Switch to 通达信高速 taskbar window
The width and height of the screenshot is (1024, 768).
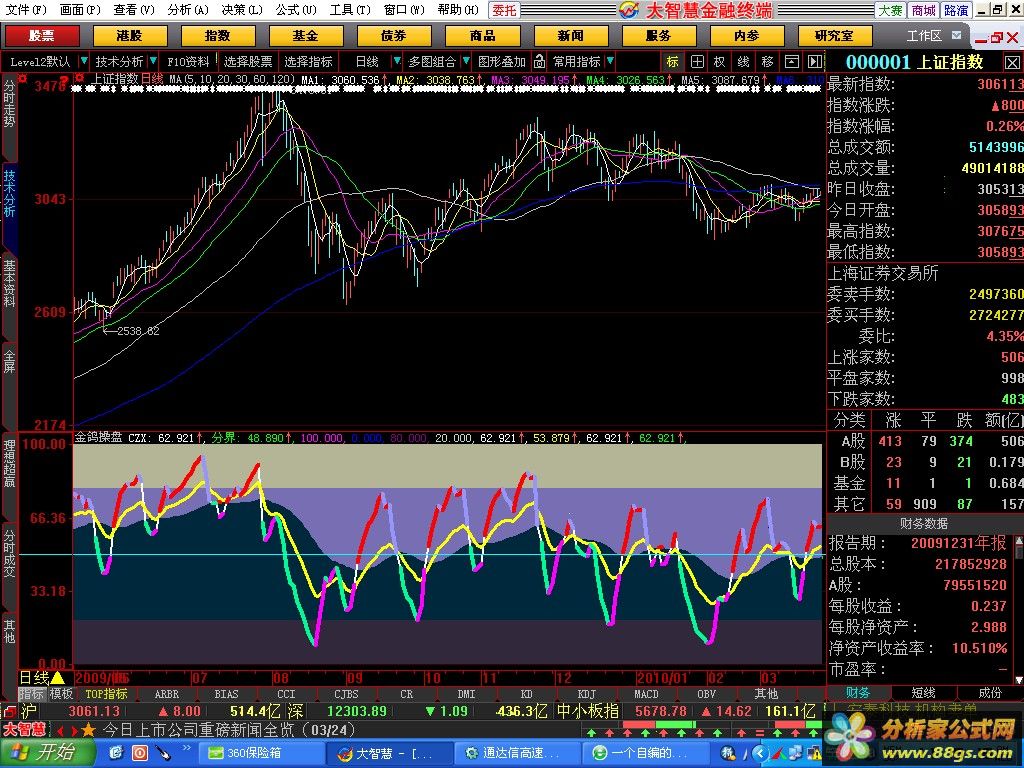516,753
